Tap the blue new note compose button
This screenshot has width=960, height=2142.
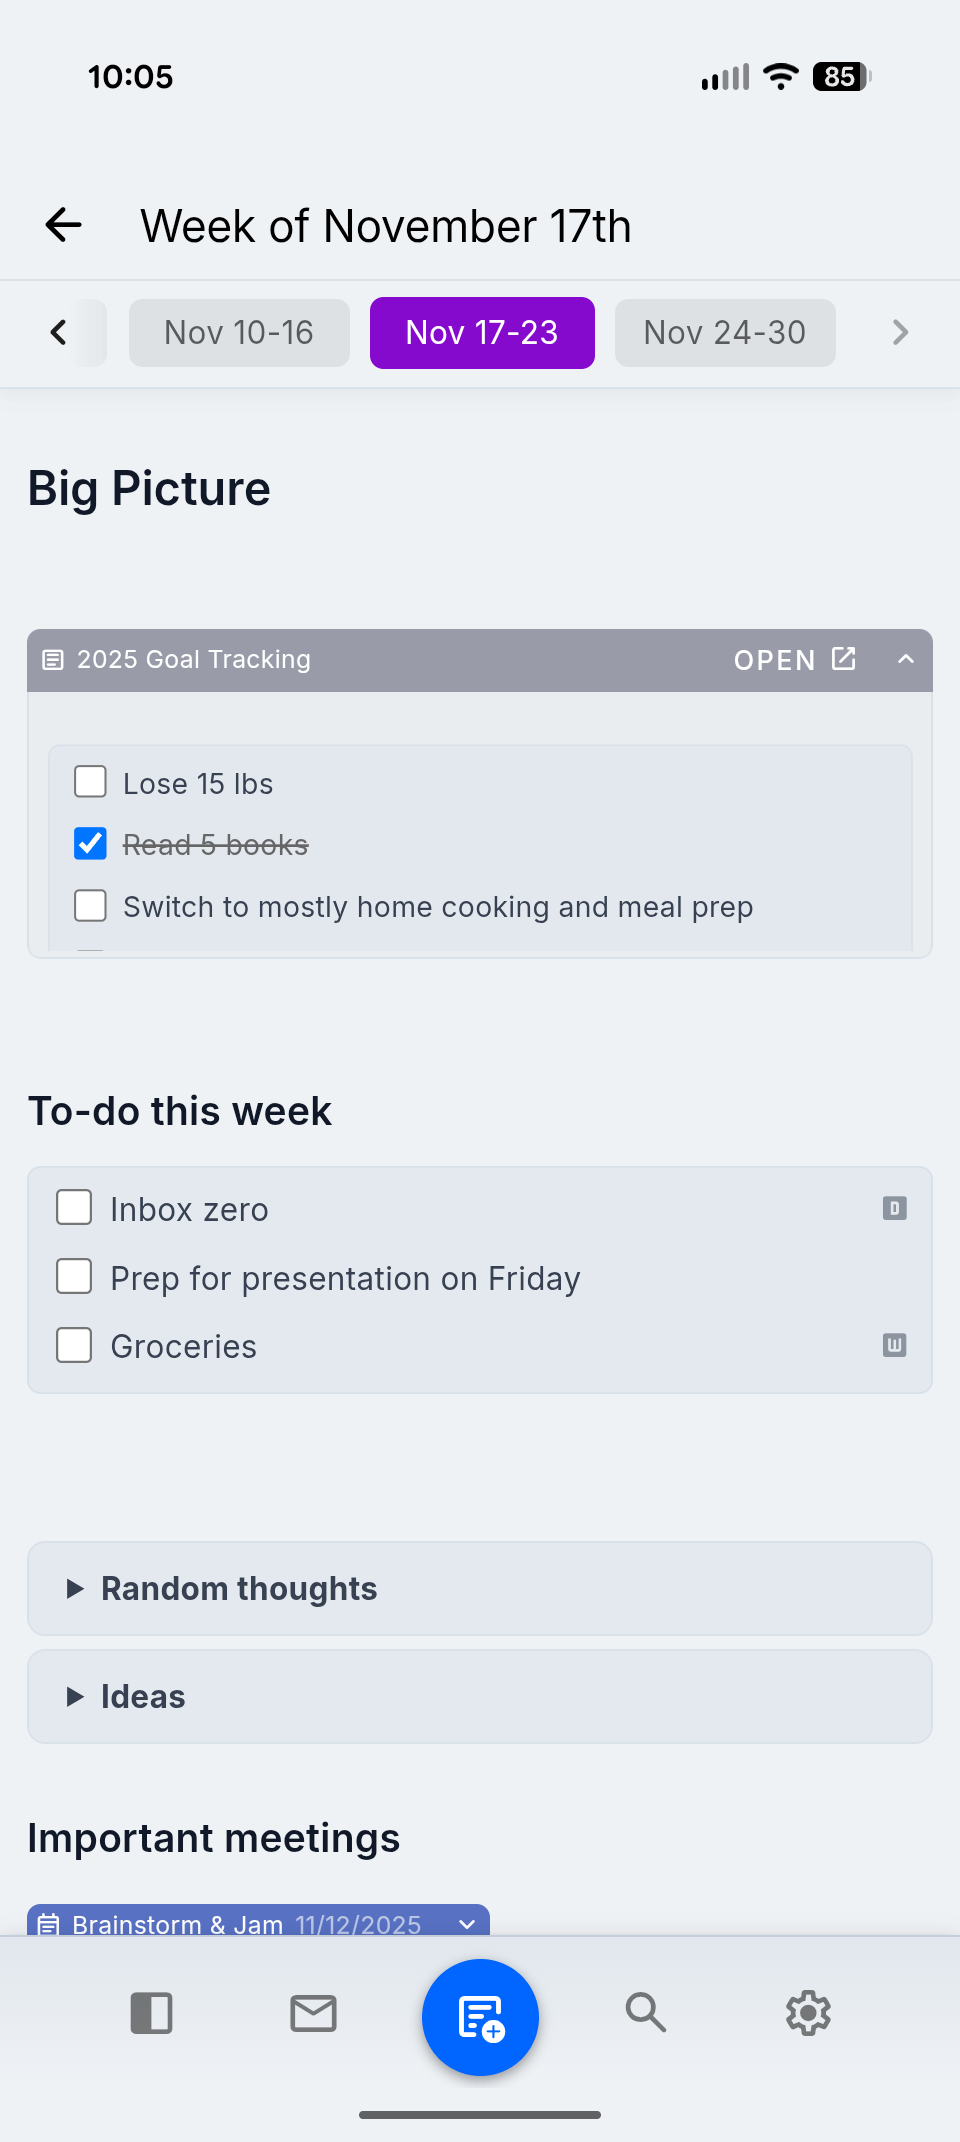click(x=480, y=2016)
